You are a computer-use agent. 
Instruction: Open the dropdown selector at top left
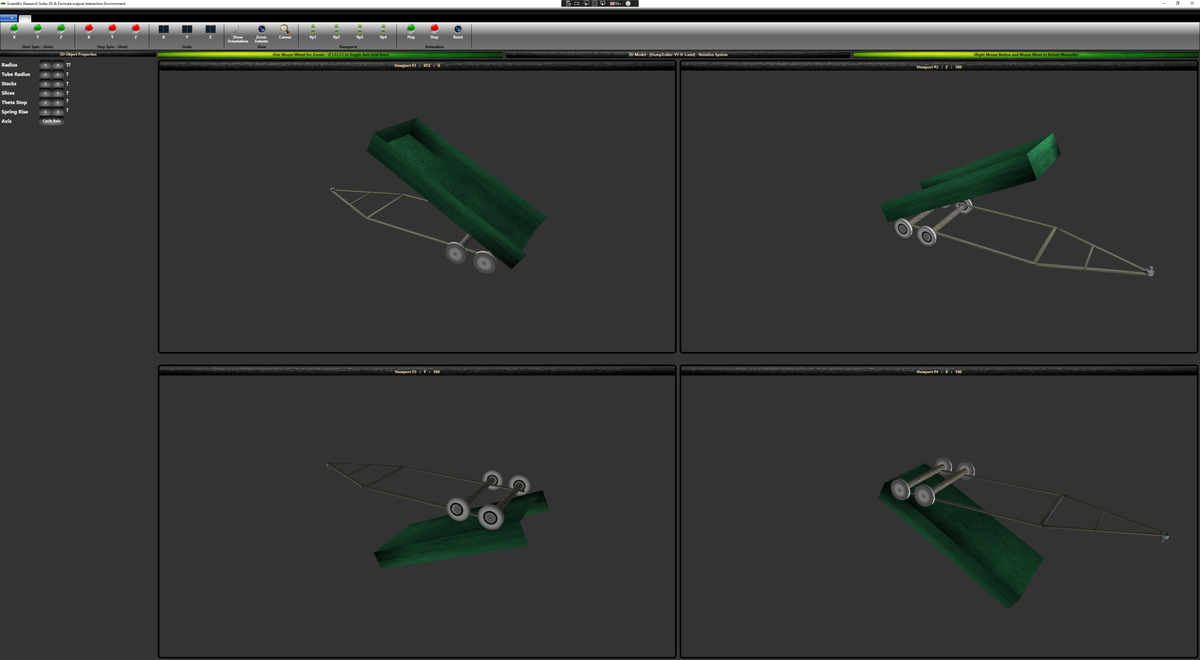pos(12,17)
